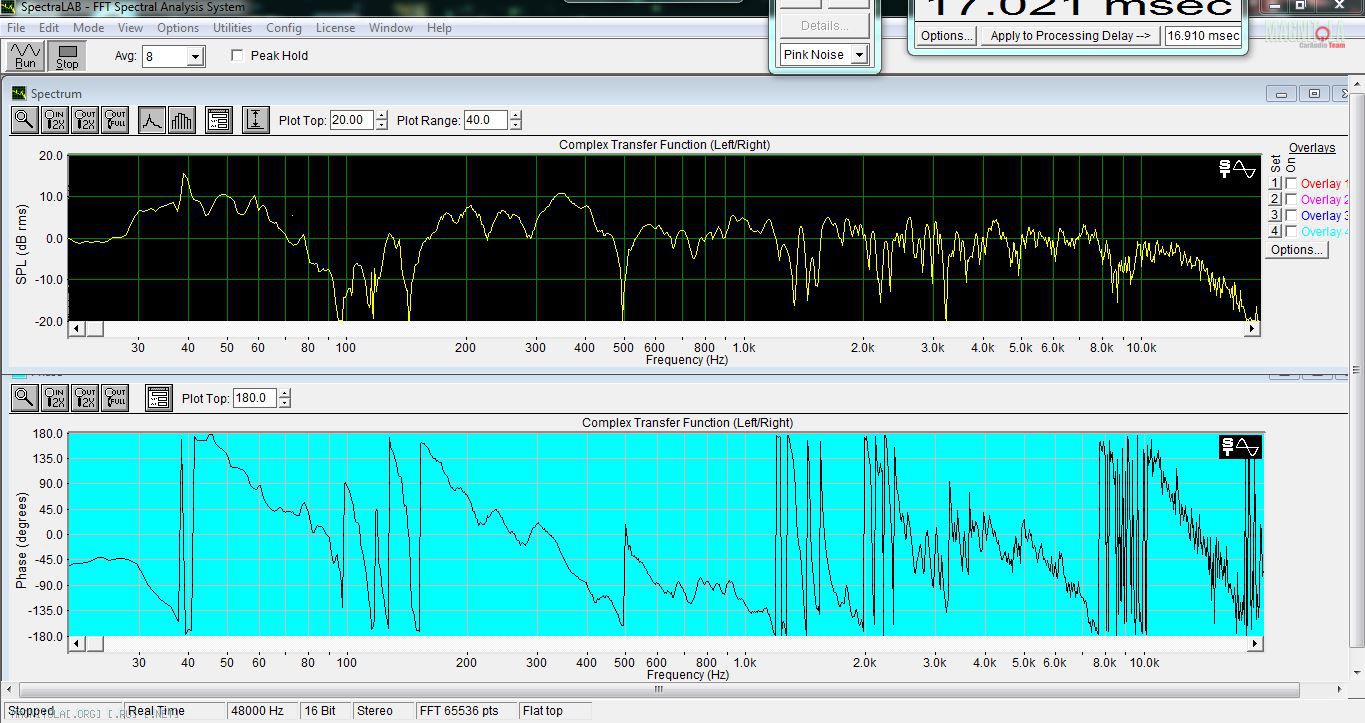The height and width of the screenshot is (723, 1365).
Task: Turn on Overlay 2 checkbox
Action: click(1292, 200)
